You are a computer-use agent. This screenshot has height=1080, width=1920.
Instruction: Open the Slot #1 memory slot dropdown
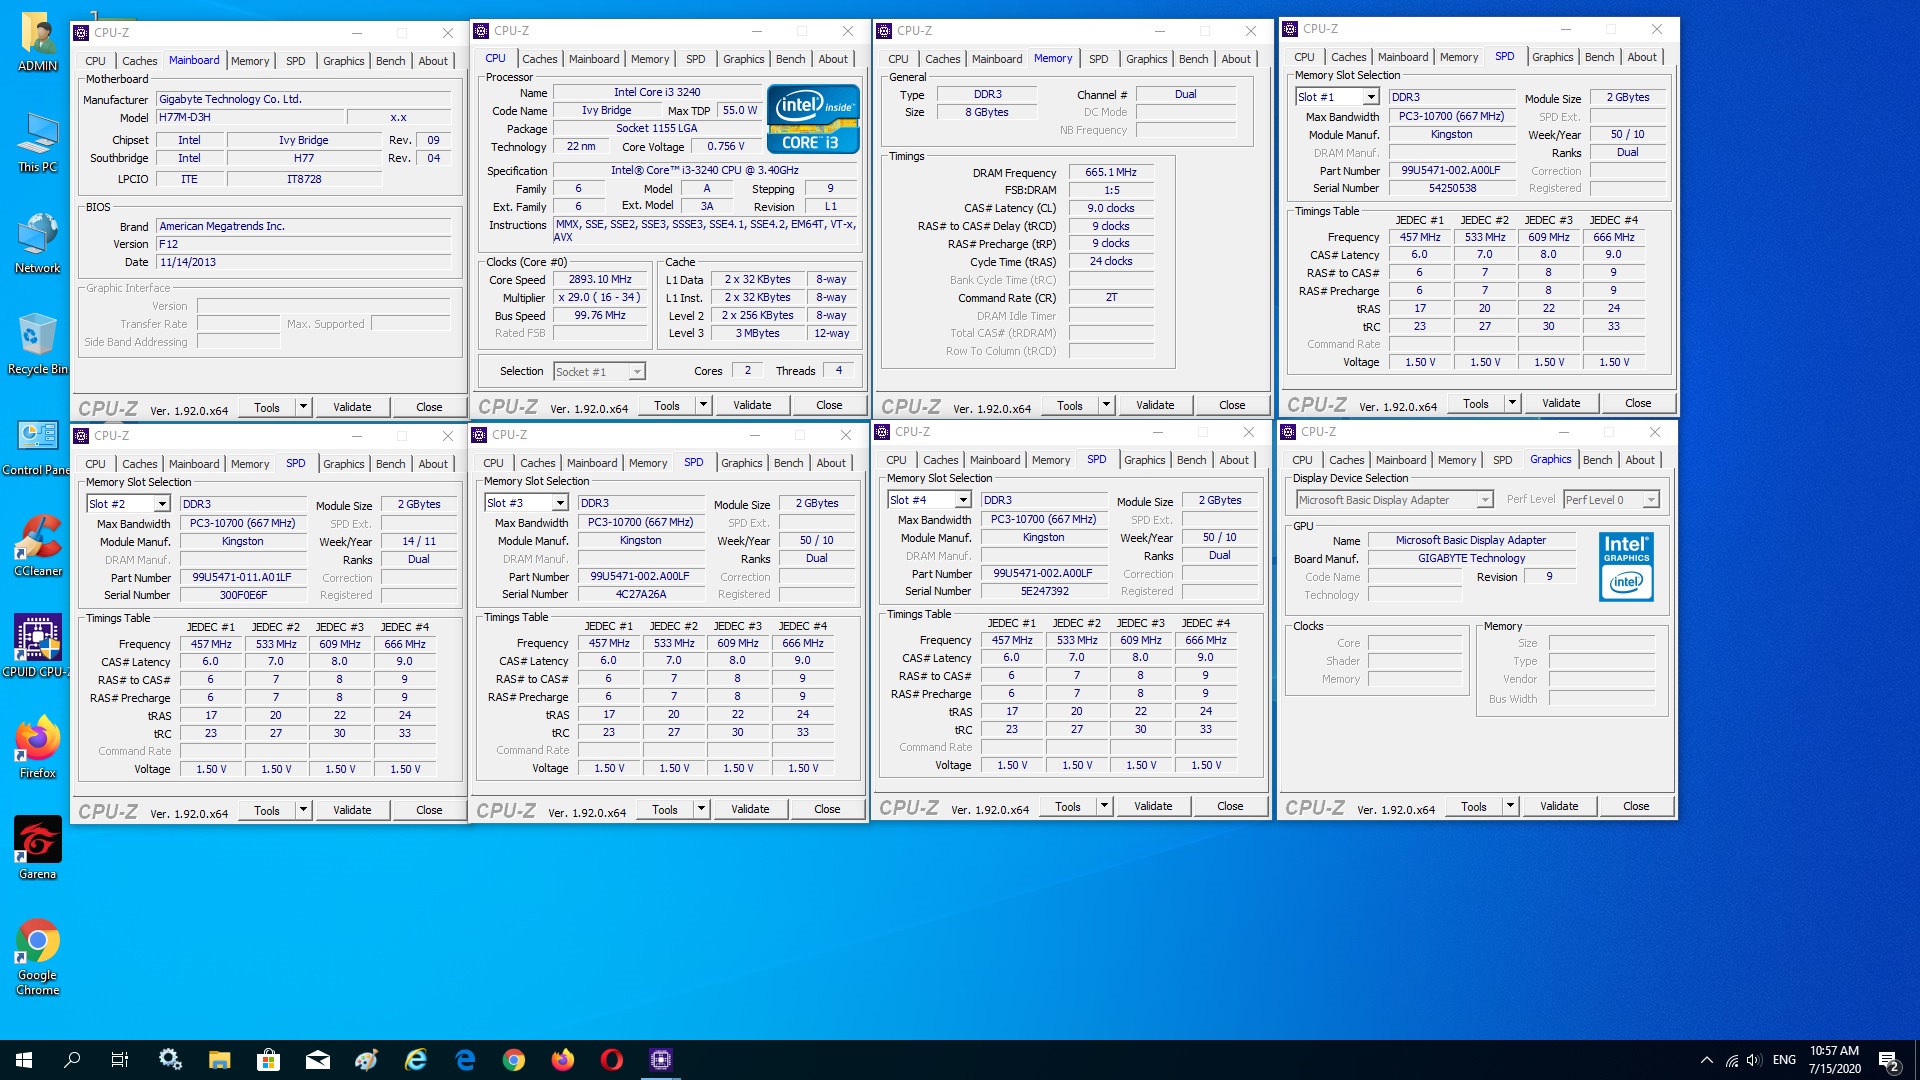1337,97
